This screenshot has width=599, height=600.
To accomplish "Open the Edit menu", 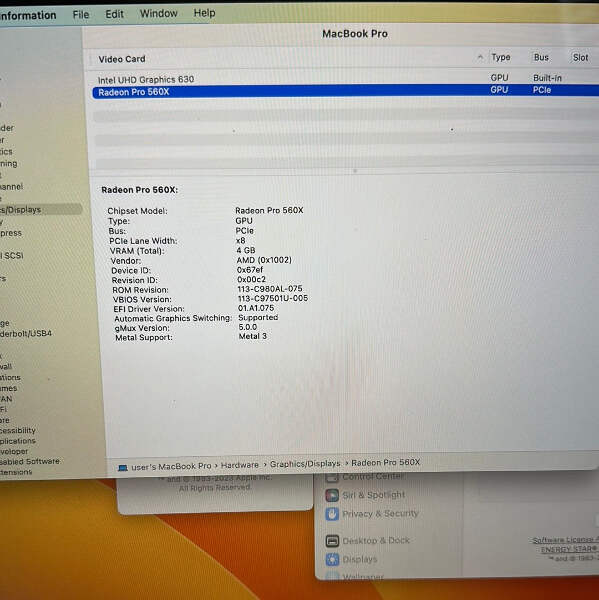I will pos(114,14).
